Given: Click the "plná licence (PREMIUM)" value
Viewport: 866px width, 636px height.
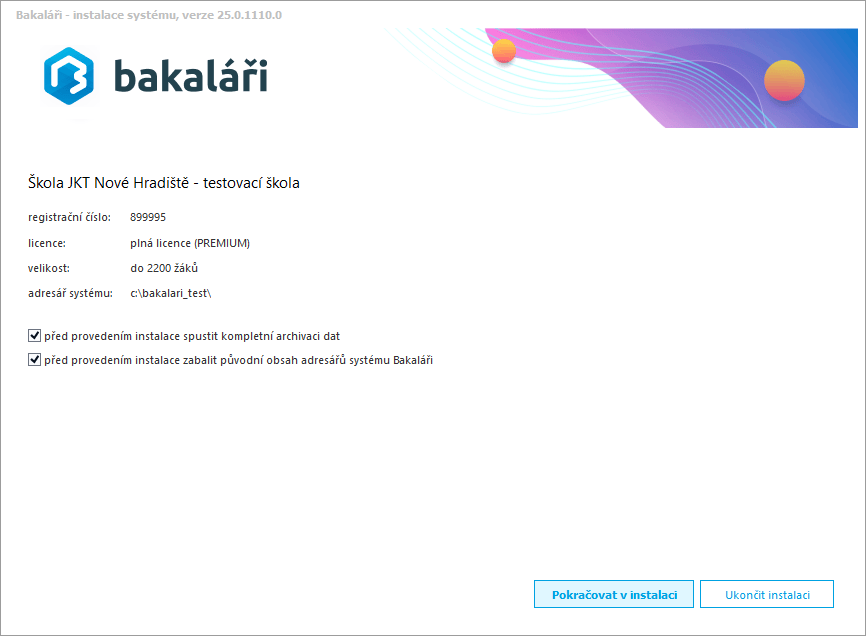Looking at the screenshot, I should point(190,243).
